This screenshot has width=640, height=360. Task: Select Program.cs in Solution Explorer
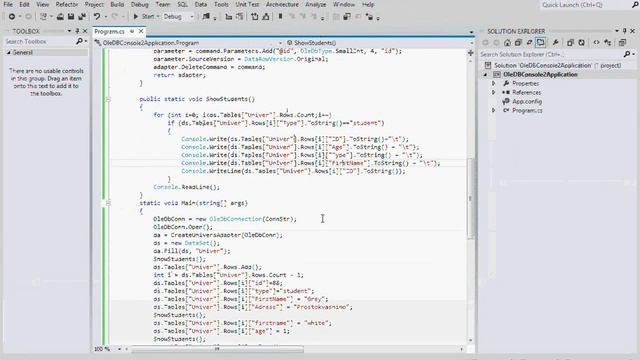(x=527, y=110)
